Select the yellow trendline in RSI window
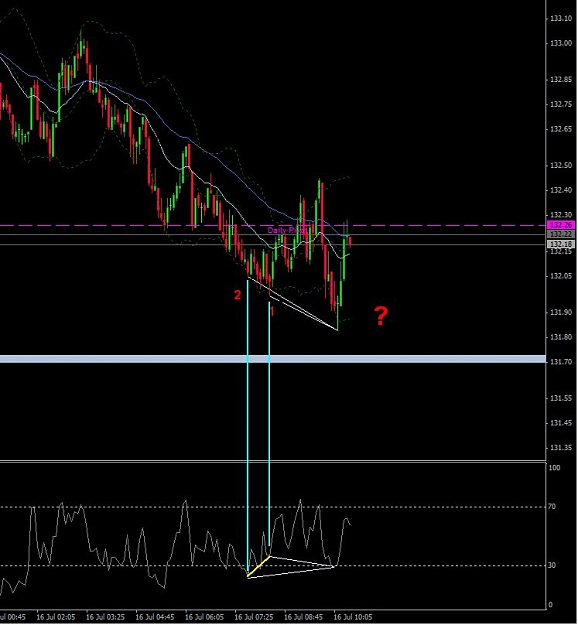The width and height of the screenshot is (578, 625). pos(259,566)
